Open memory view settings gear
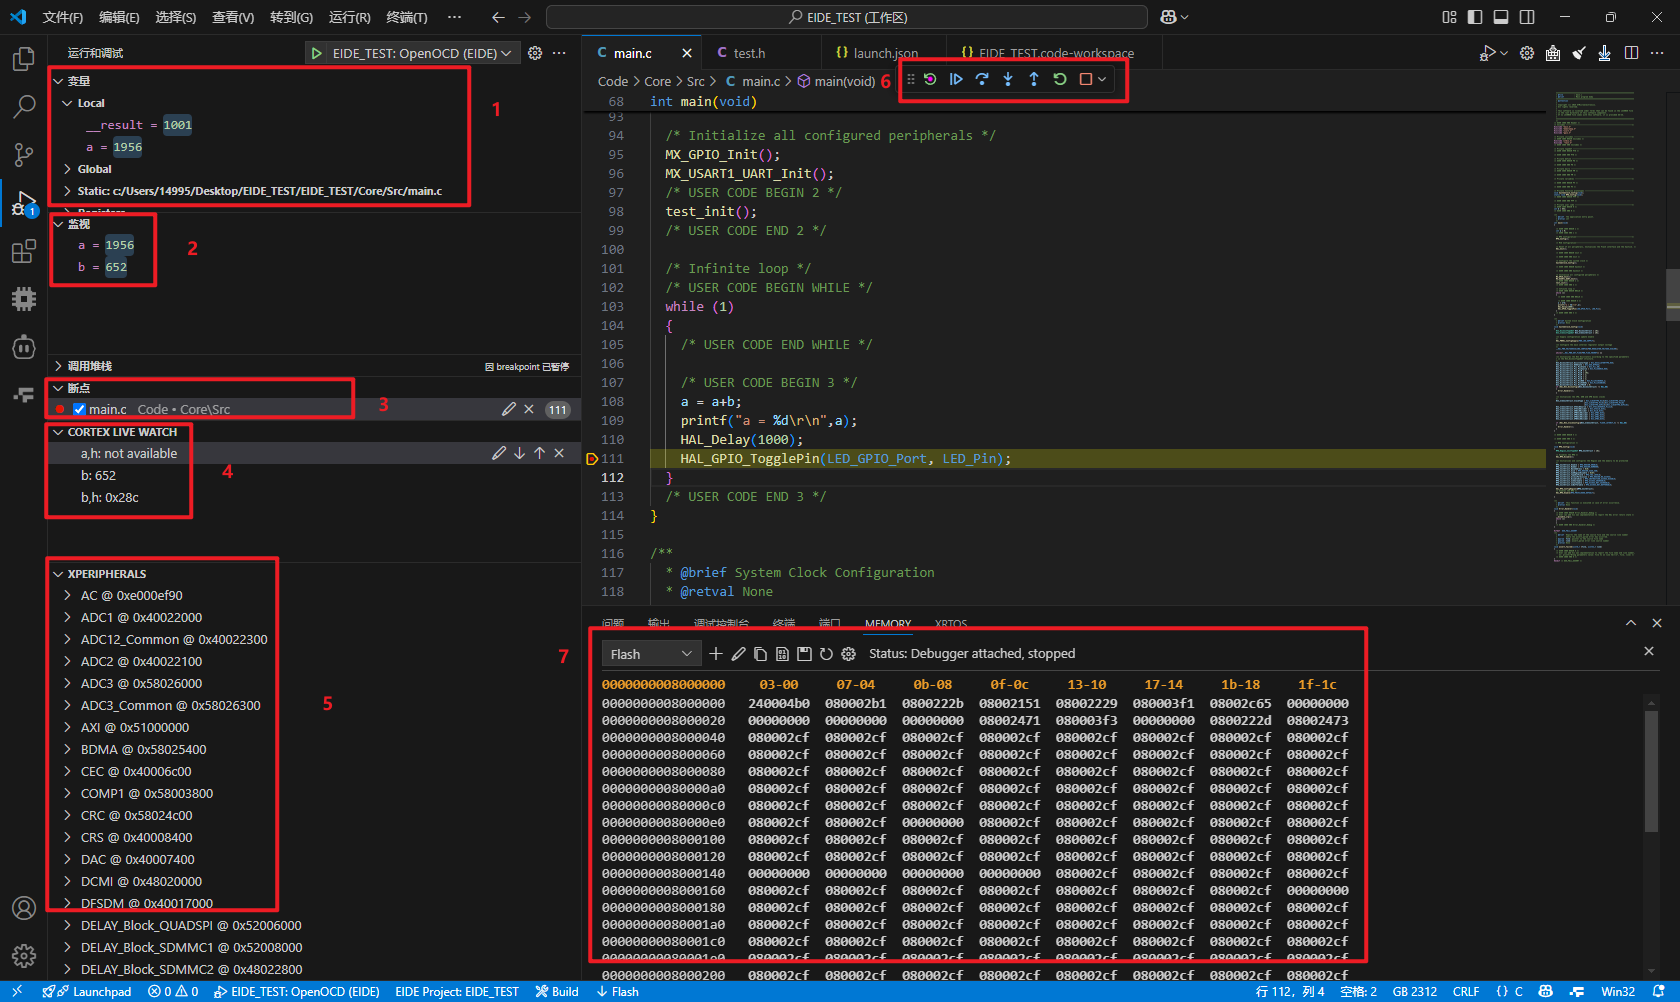 (848, 653)
